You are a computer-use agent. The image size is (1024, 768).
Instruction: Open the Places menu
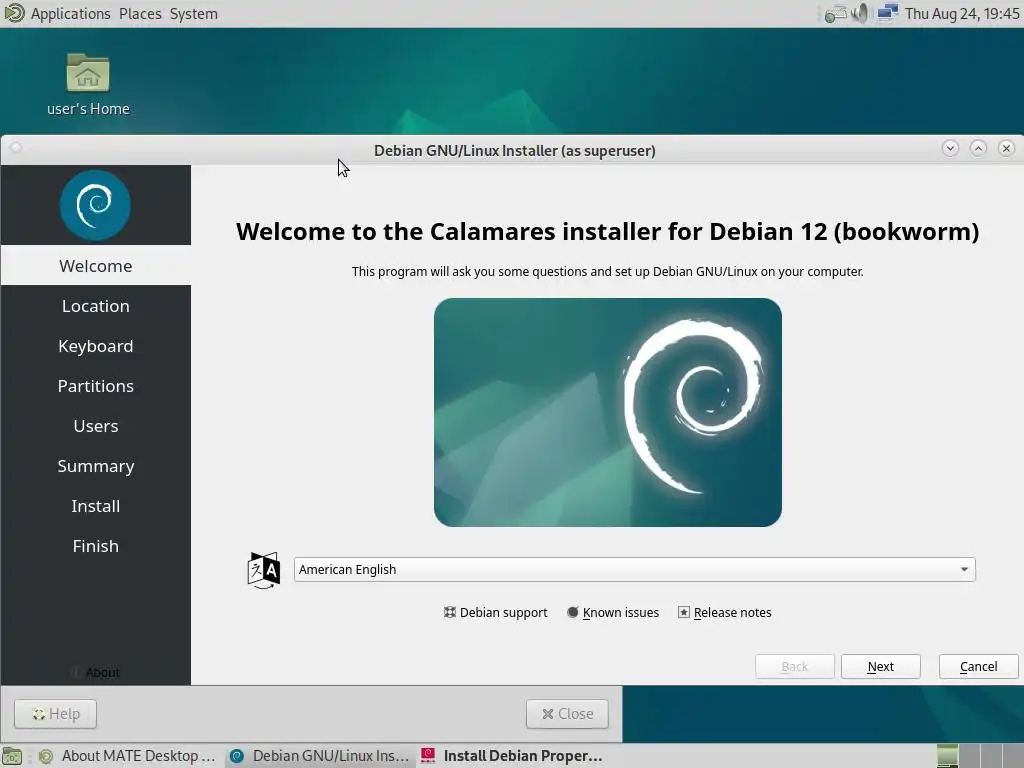click(x=140, y=14)
